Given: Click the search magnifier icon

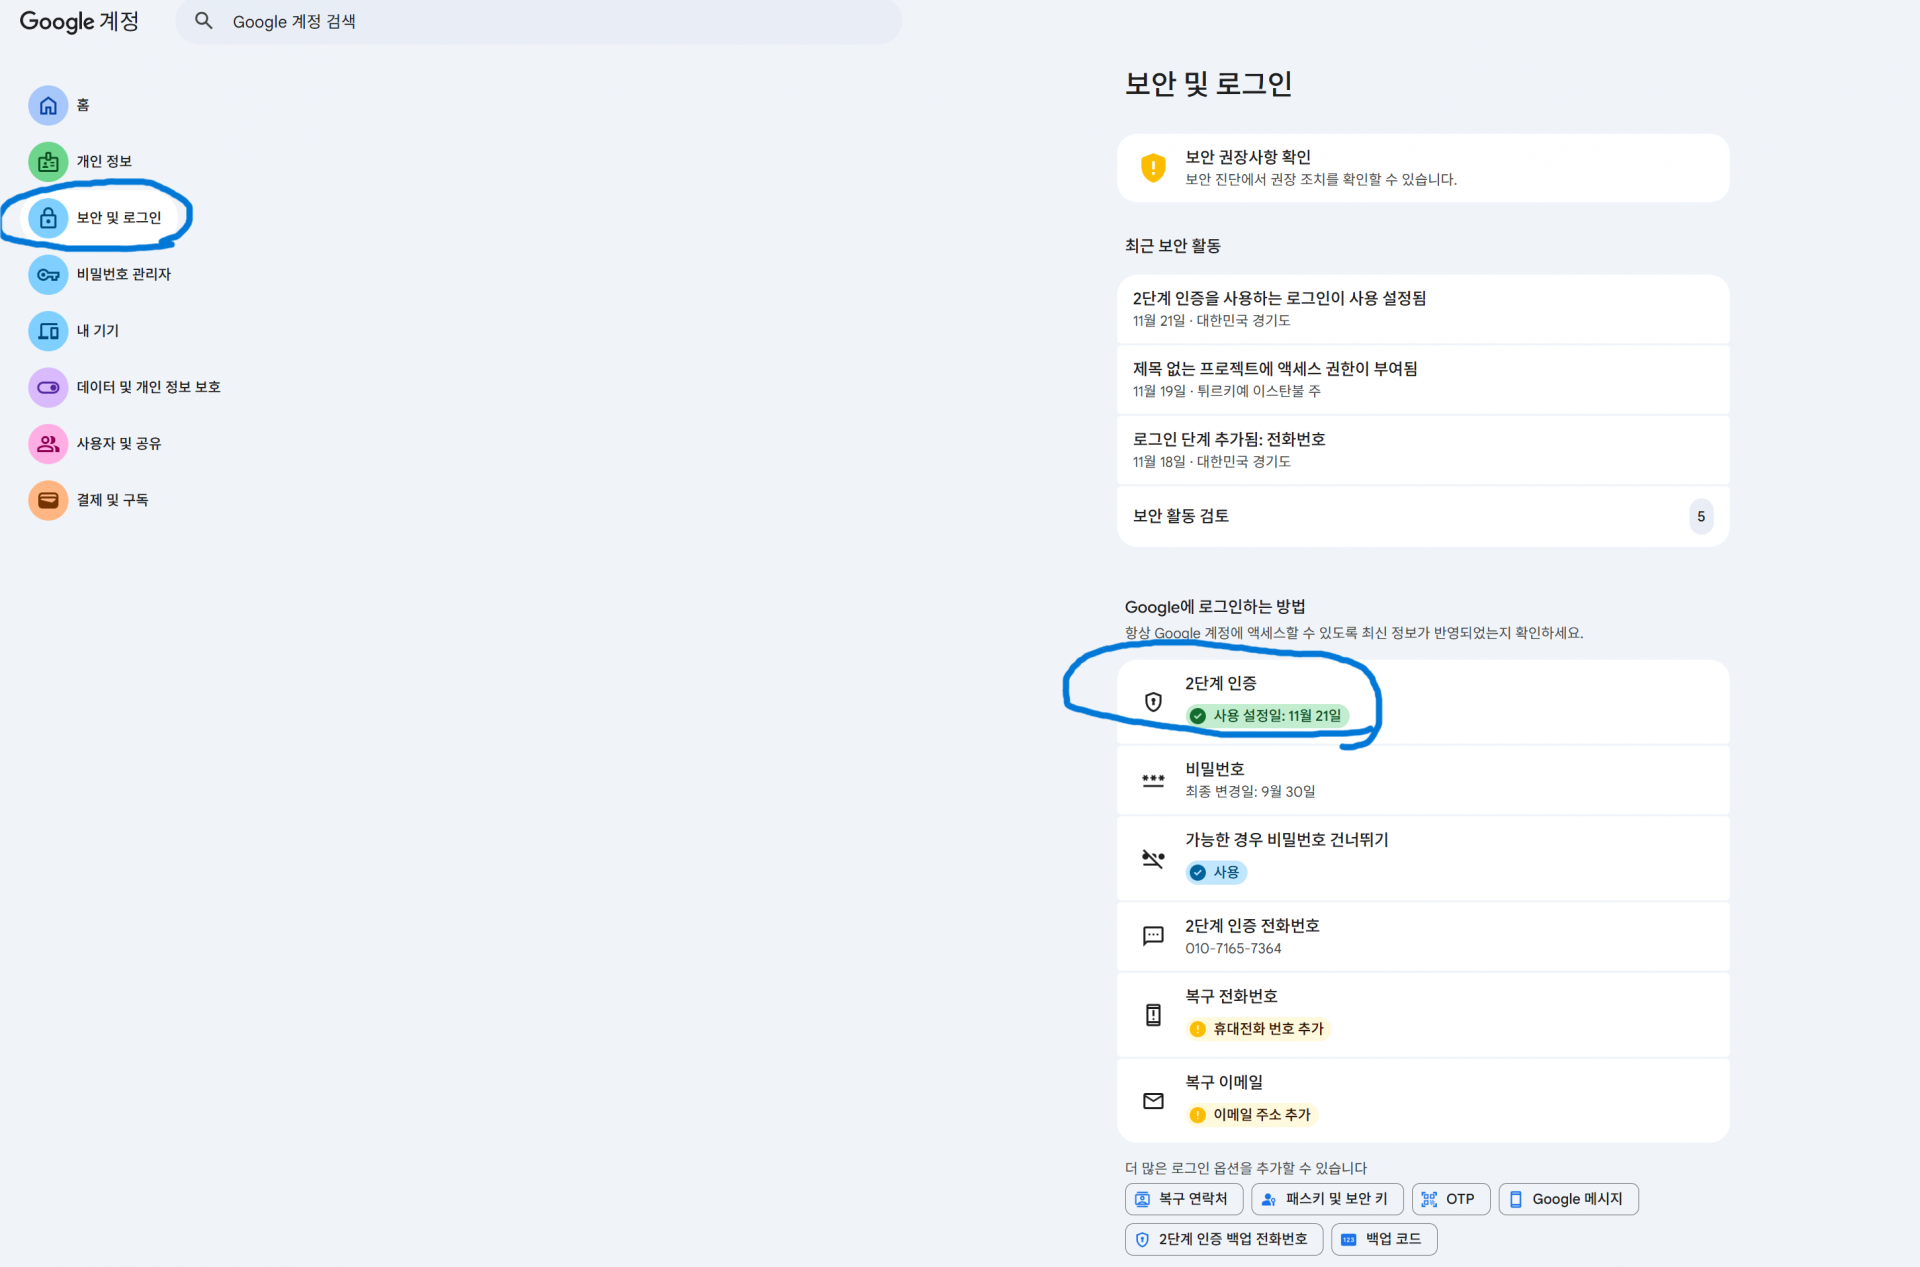Looking at the screenshot, I should coord(203,21).
